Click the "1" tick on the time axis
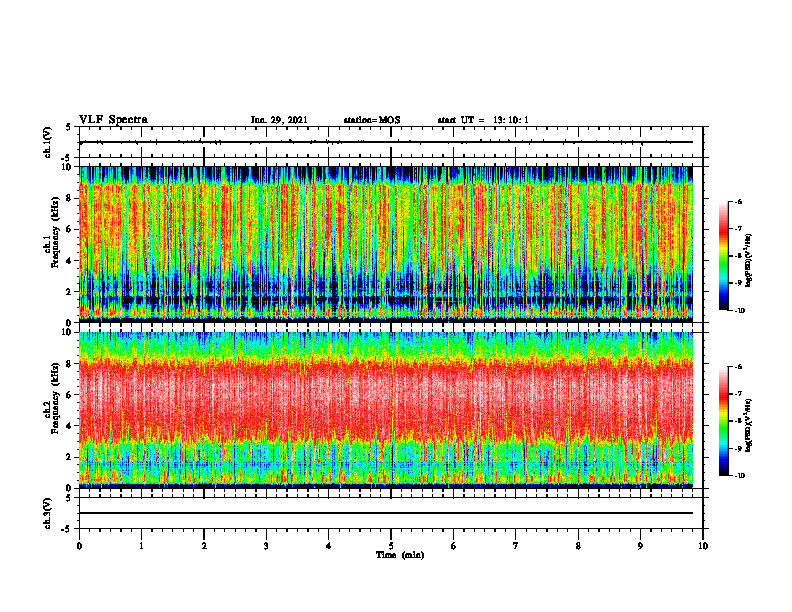Viewport: 792px width, 612px height. [x=141, y=546]
